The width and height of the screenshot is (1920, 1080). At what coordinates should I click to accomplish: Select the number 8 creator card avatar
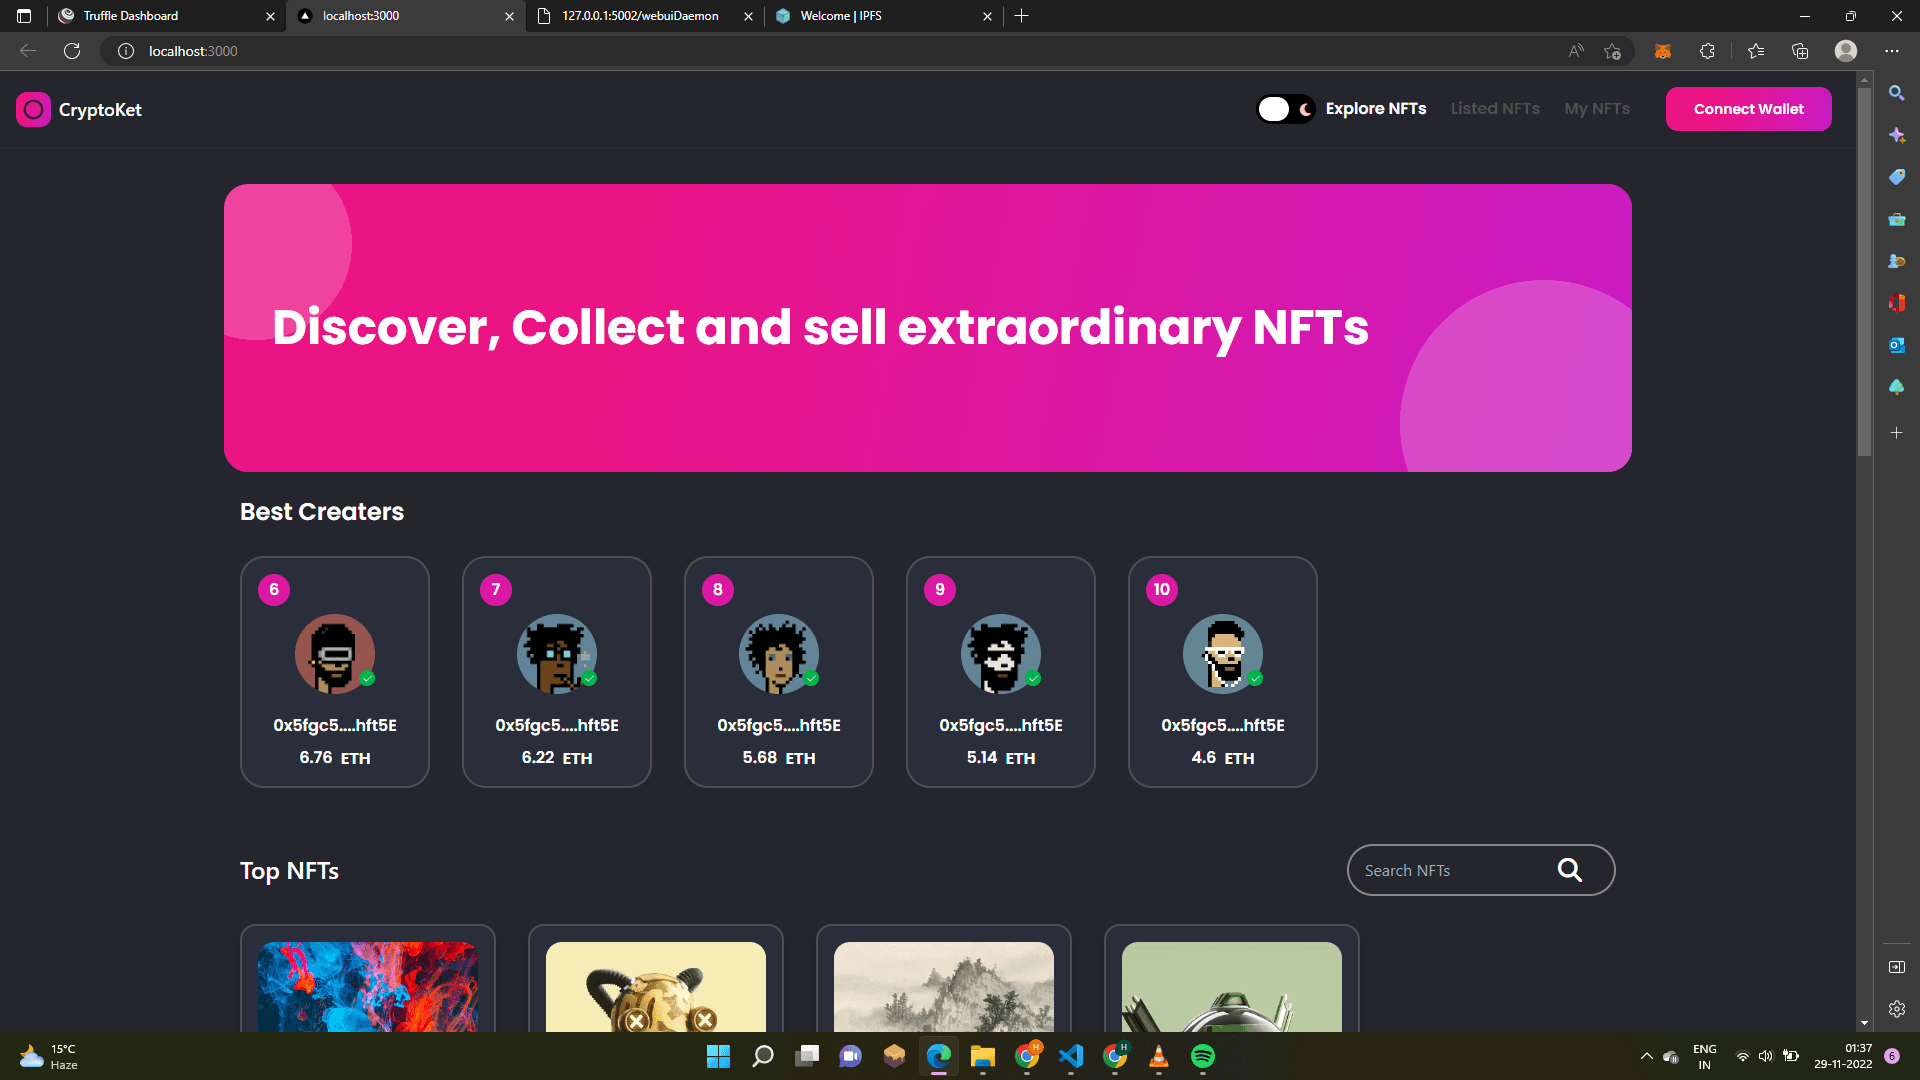(778, 654)
